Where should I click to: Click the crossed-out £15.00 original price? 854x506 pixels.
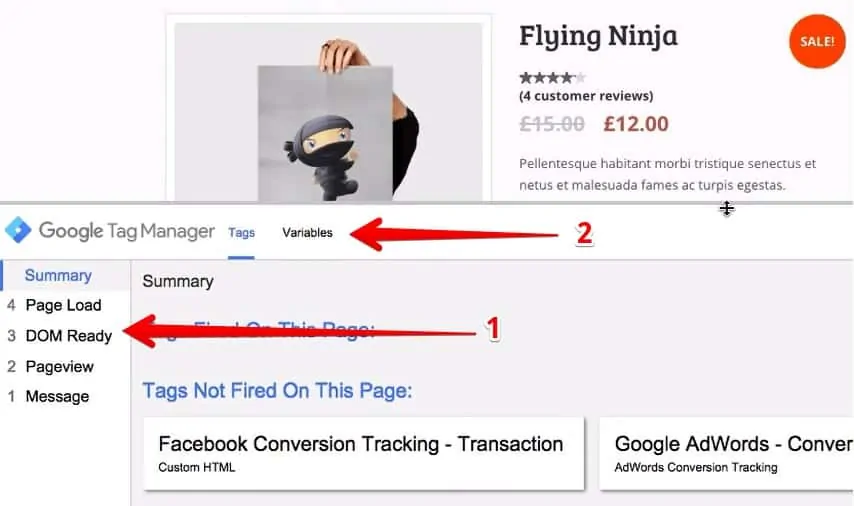coord(552,124)
